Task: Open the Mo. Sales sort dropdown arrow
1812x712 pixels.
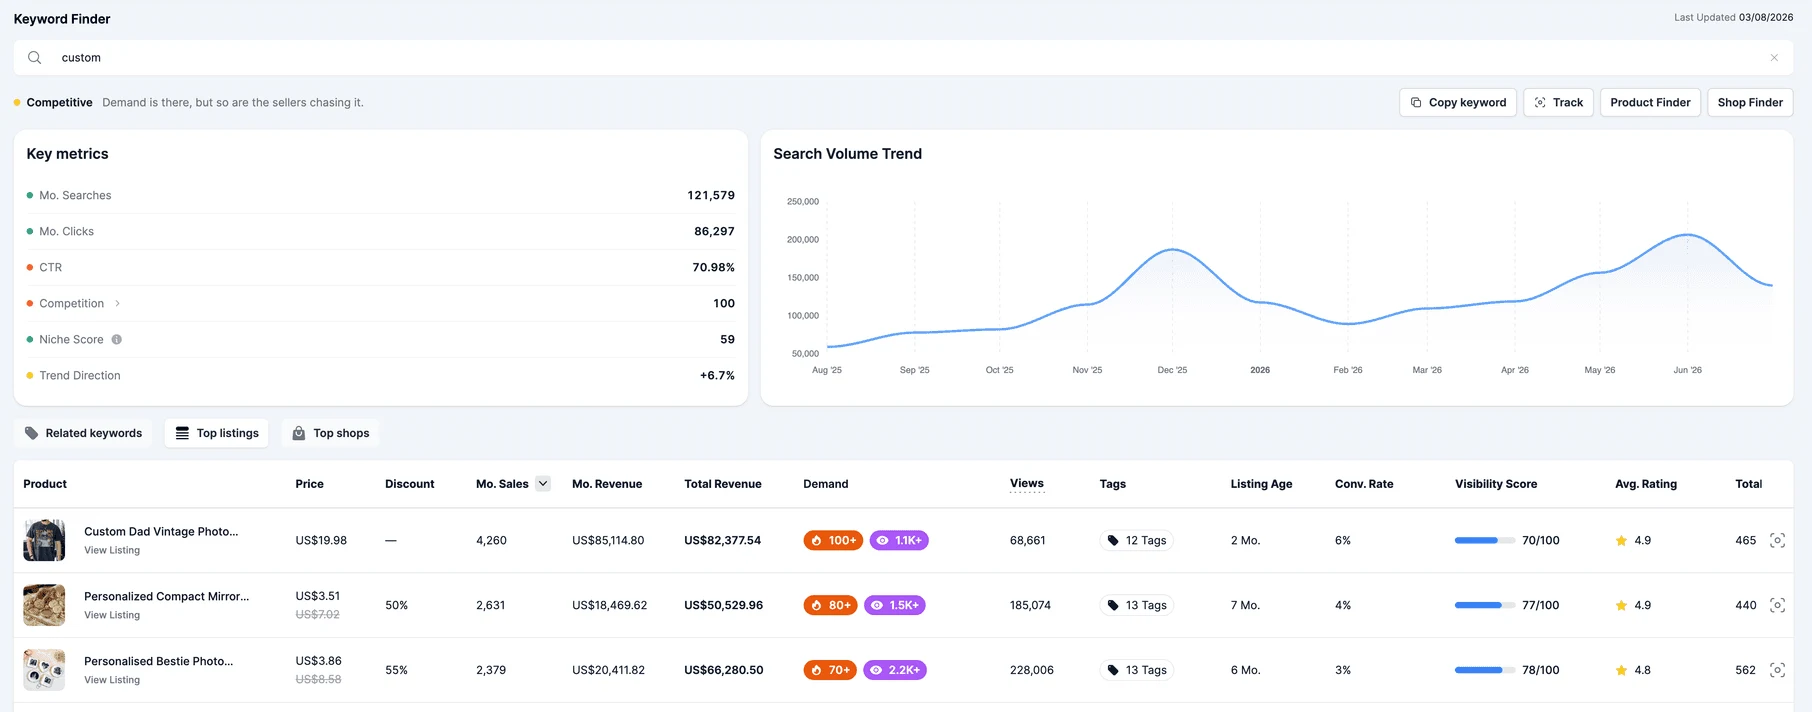Action: coord(543,484)
